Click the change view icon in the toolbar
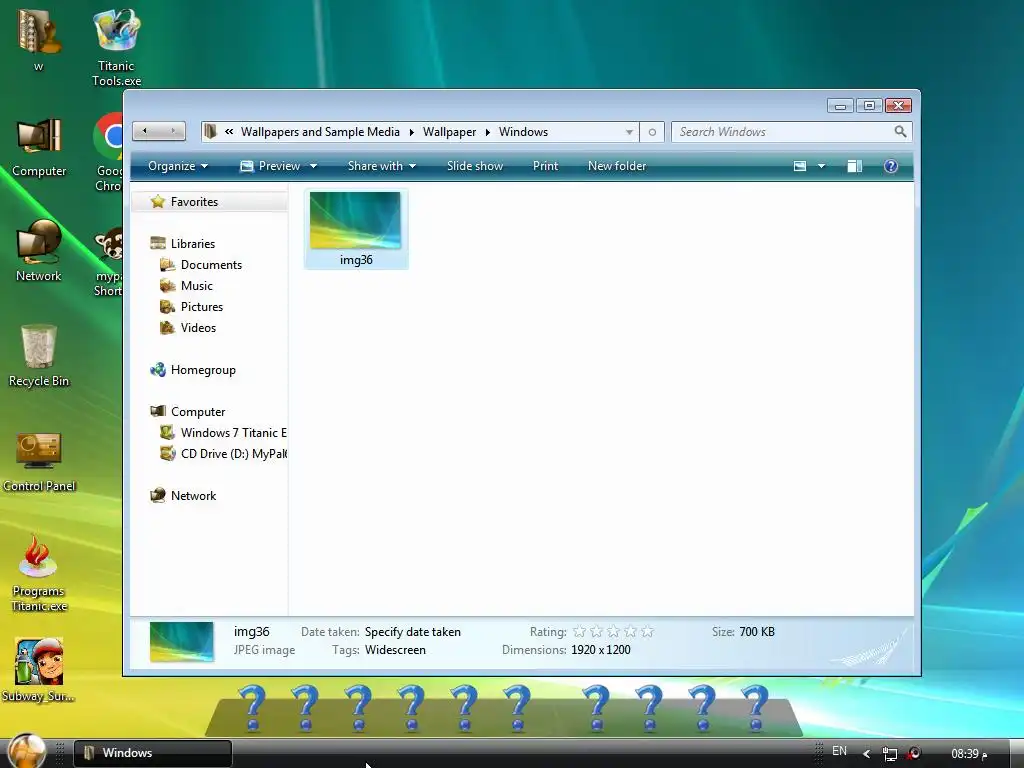Image resolution: width=1024 pixels, height=768 pixels. pyautogui.click(x=800, y=166)
